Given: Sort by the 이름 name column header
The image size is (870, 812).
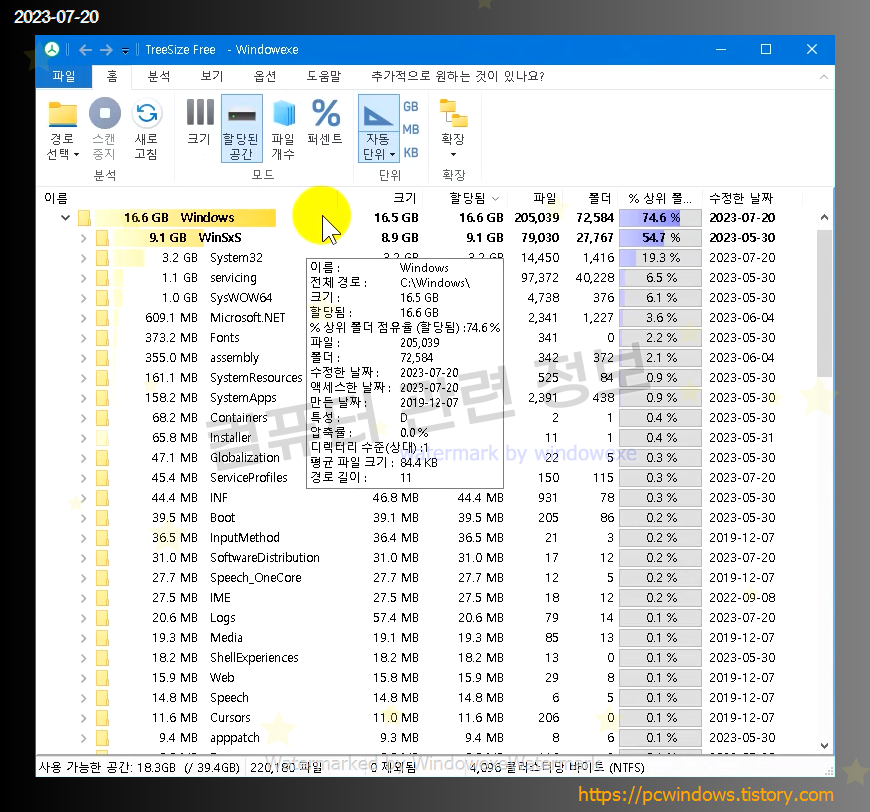Looking at the screenshot, I should pyautogui.click(x=55, y=198).
